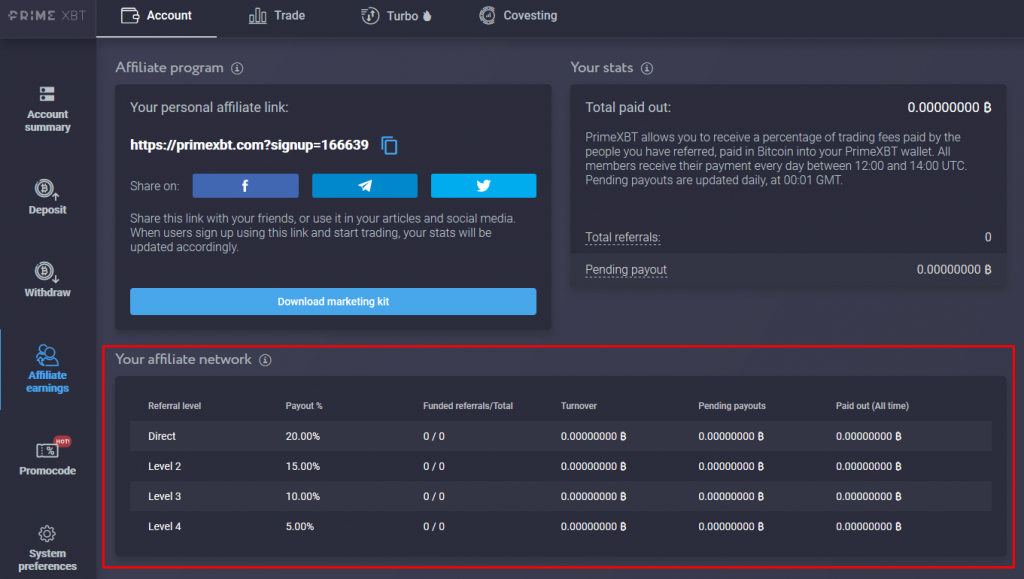The height and width of the screenshot is (579, 1024).
Task: Click the Covesting tab icon
Action: [487, 15]
